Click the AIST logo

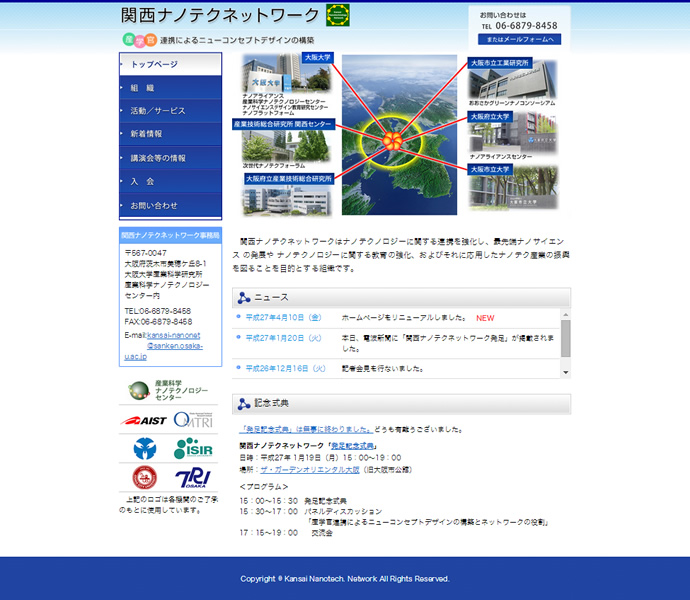pyautogui.click(x=143, y=421)
